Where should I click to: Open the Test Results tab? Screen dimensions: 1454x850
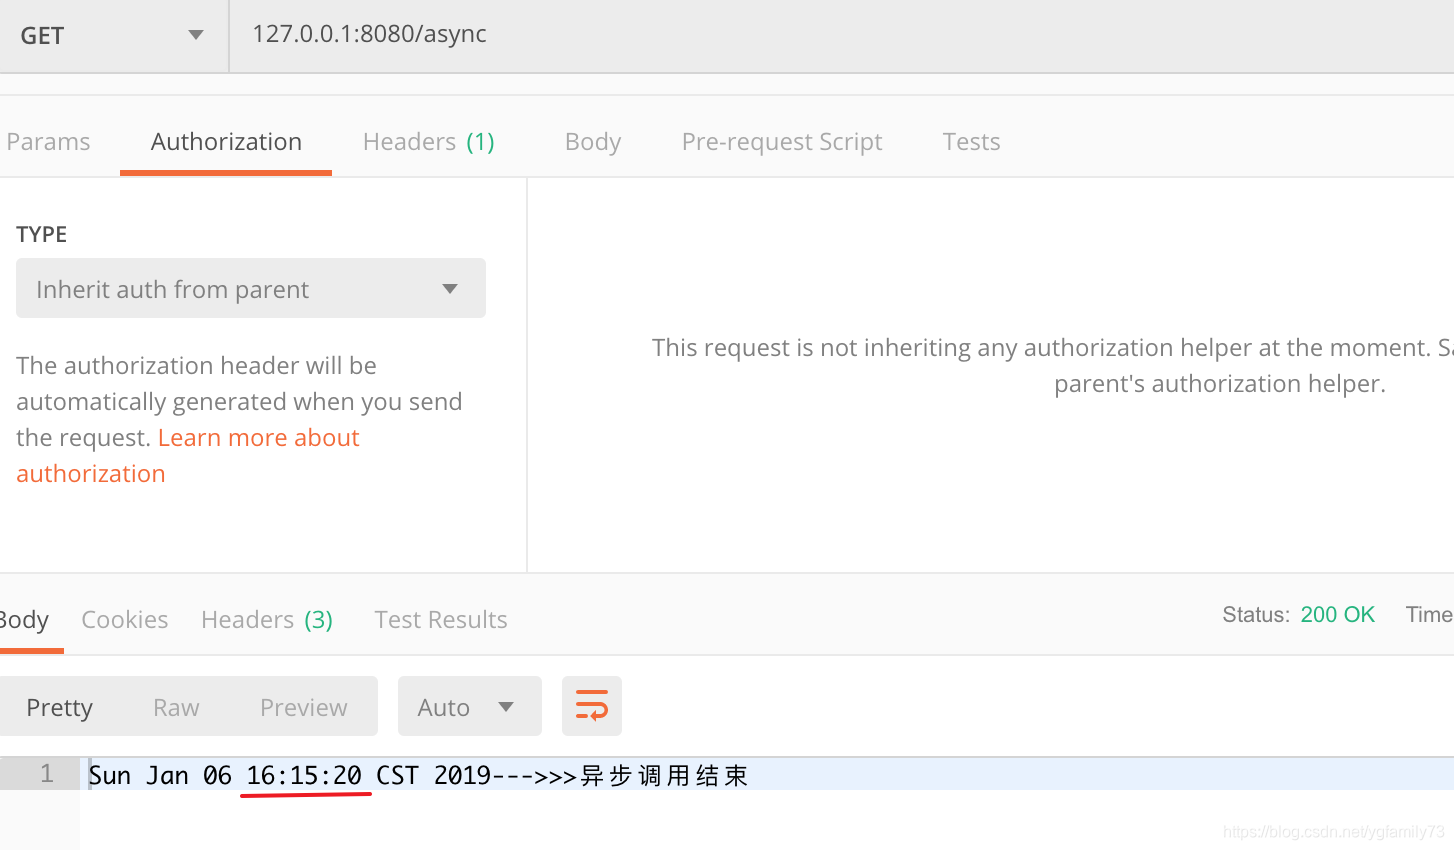pos(441,620)
